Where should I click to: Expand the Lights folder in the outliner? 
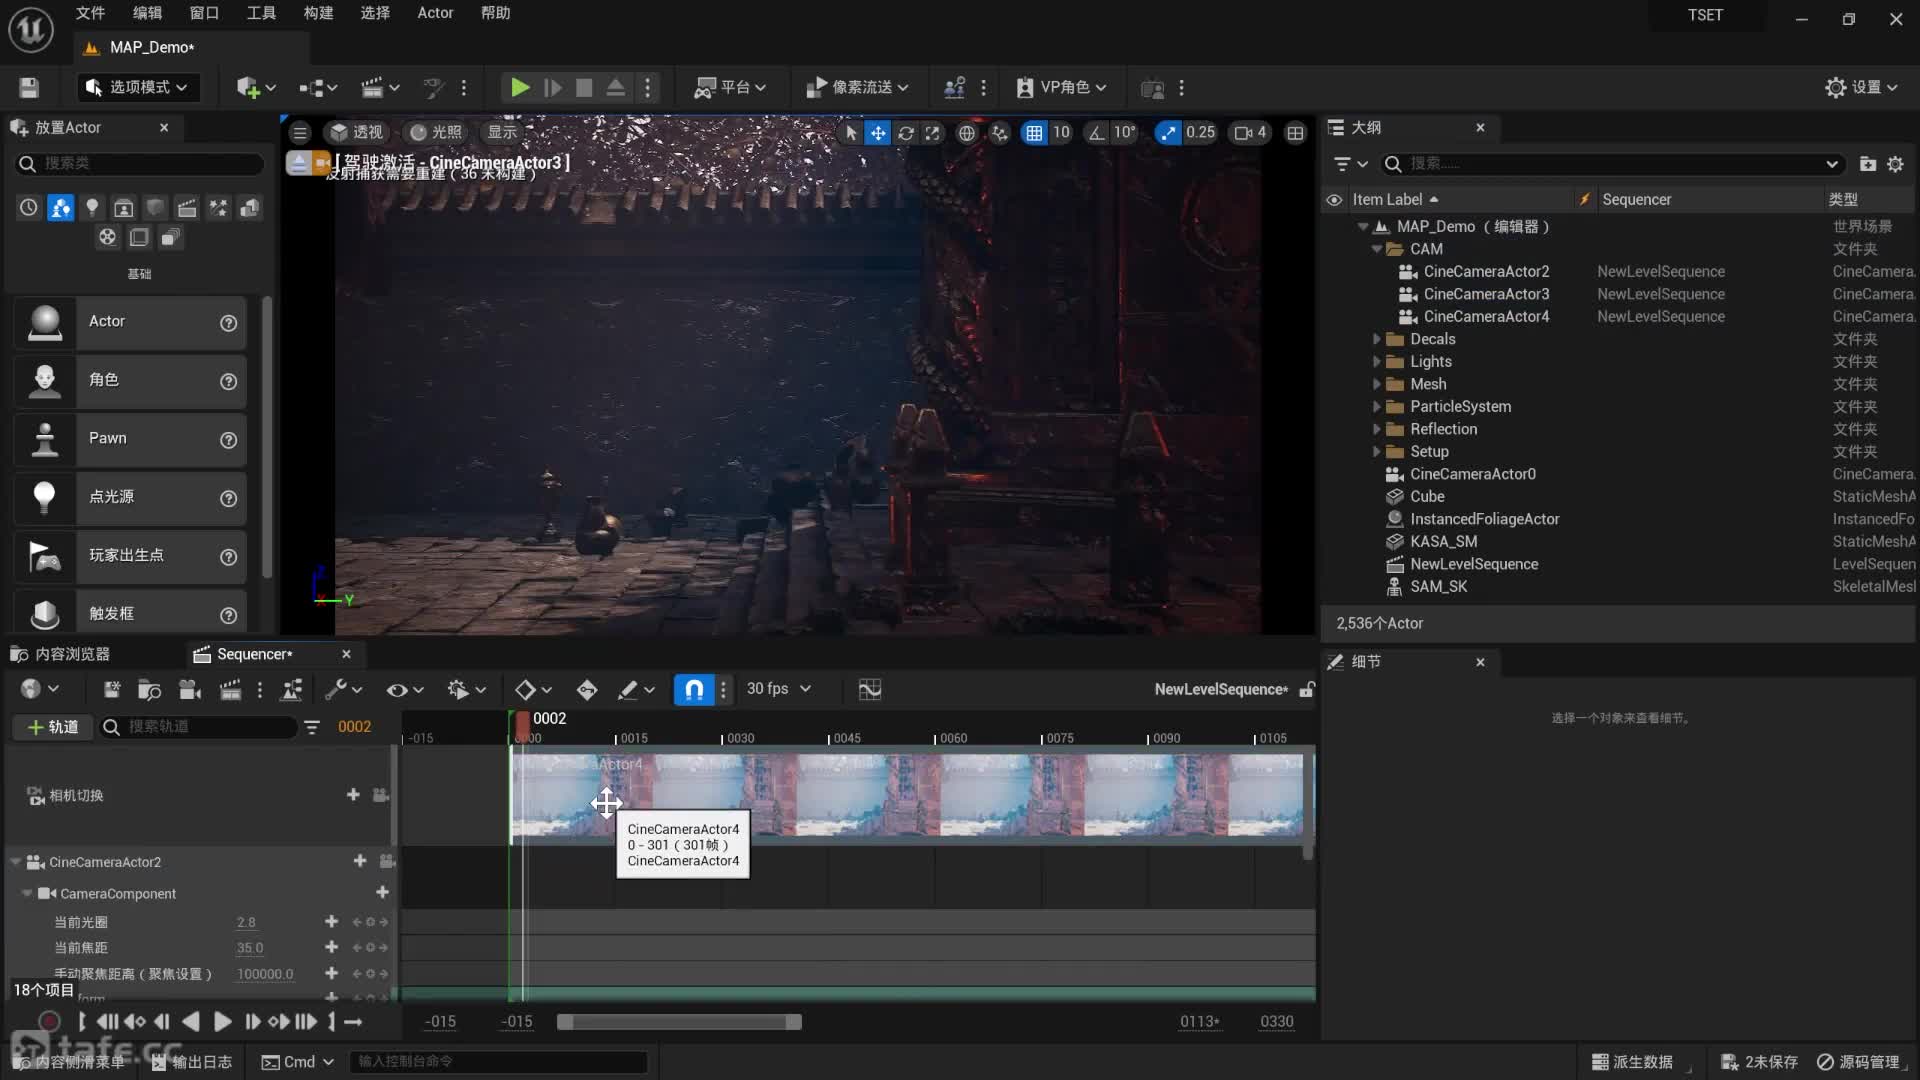pos(1377,362)
